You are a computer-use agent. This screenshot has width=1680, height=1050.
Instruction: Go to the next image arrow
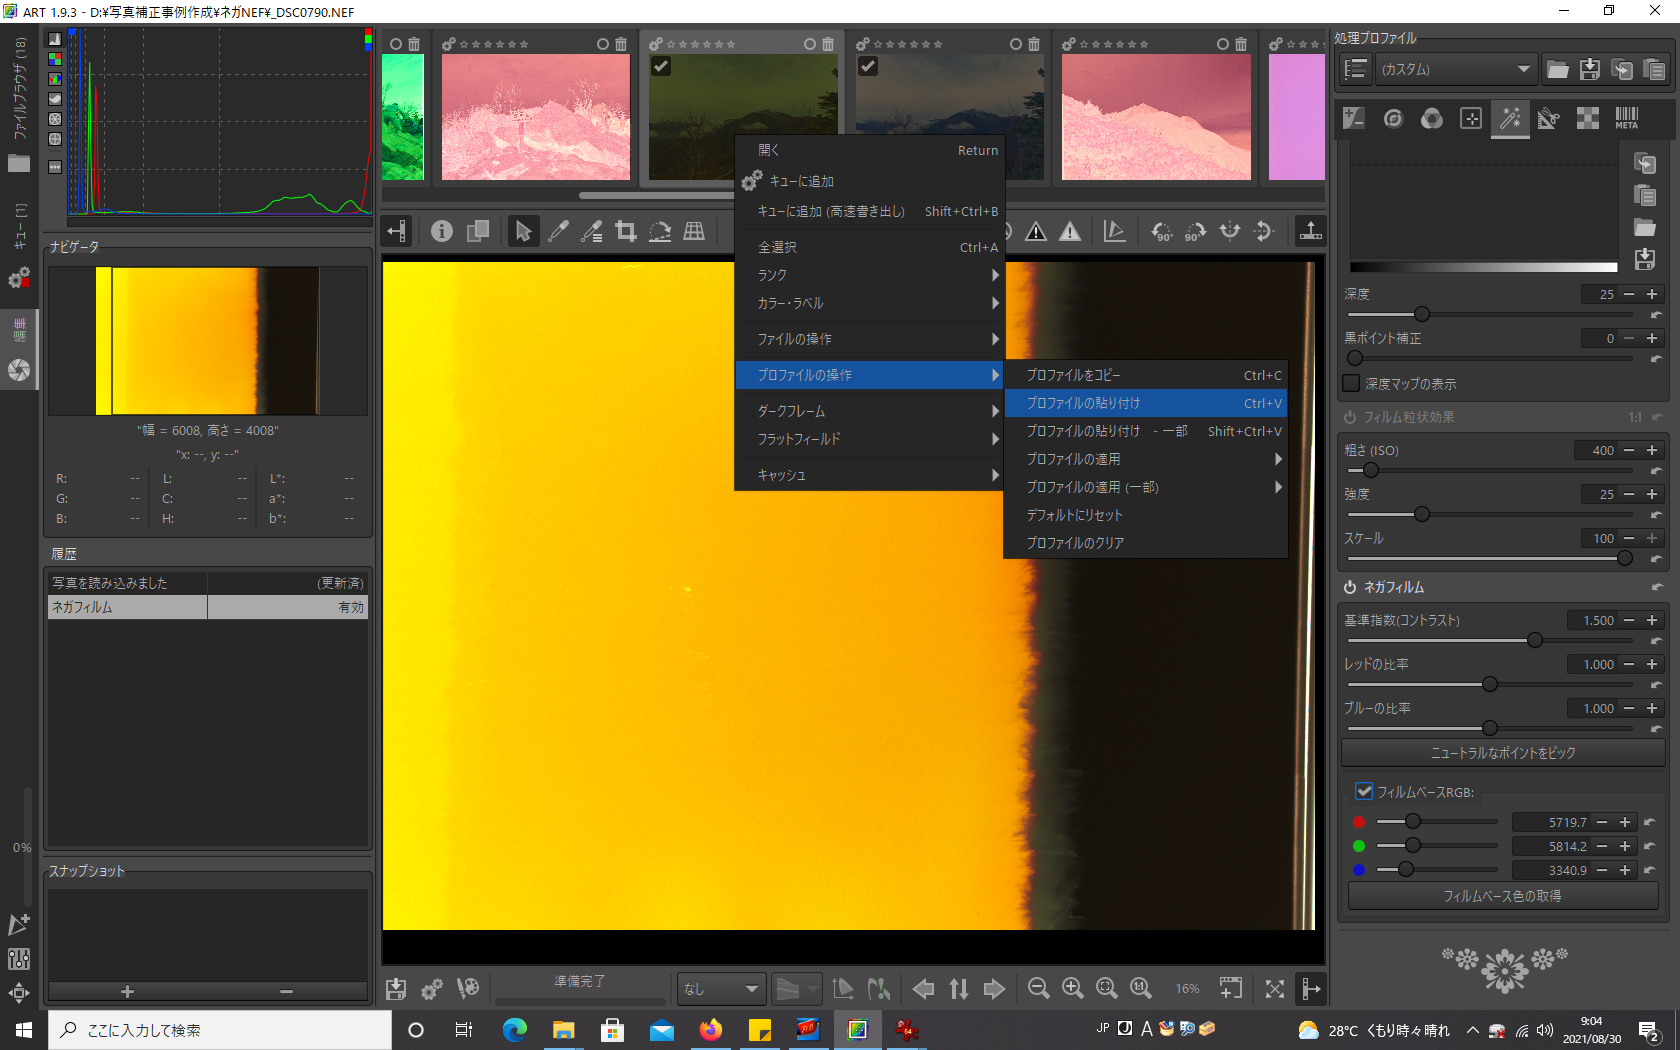(x=994, y=989)
